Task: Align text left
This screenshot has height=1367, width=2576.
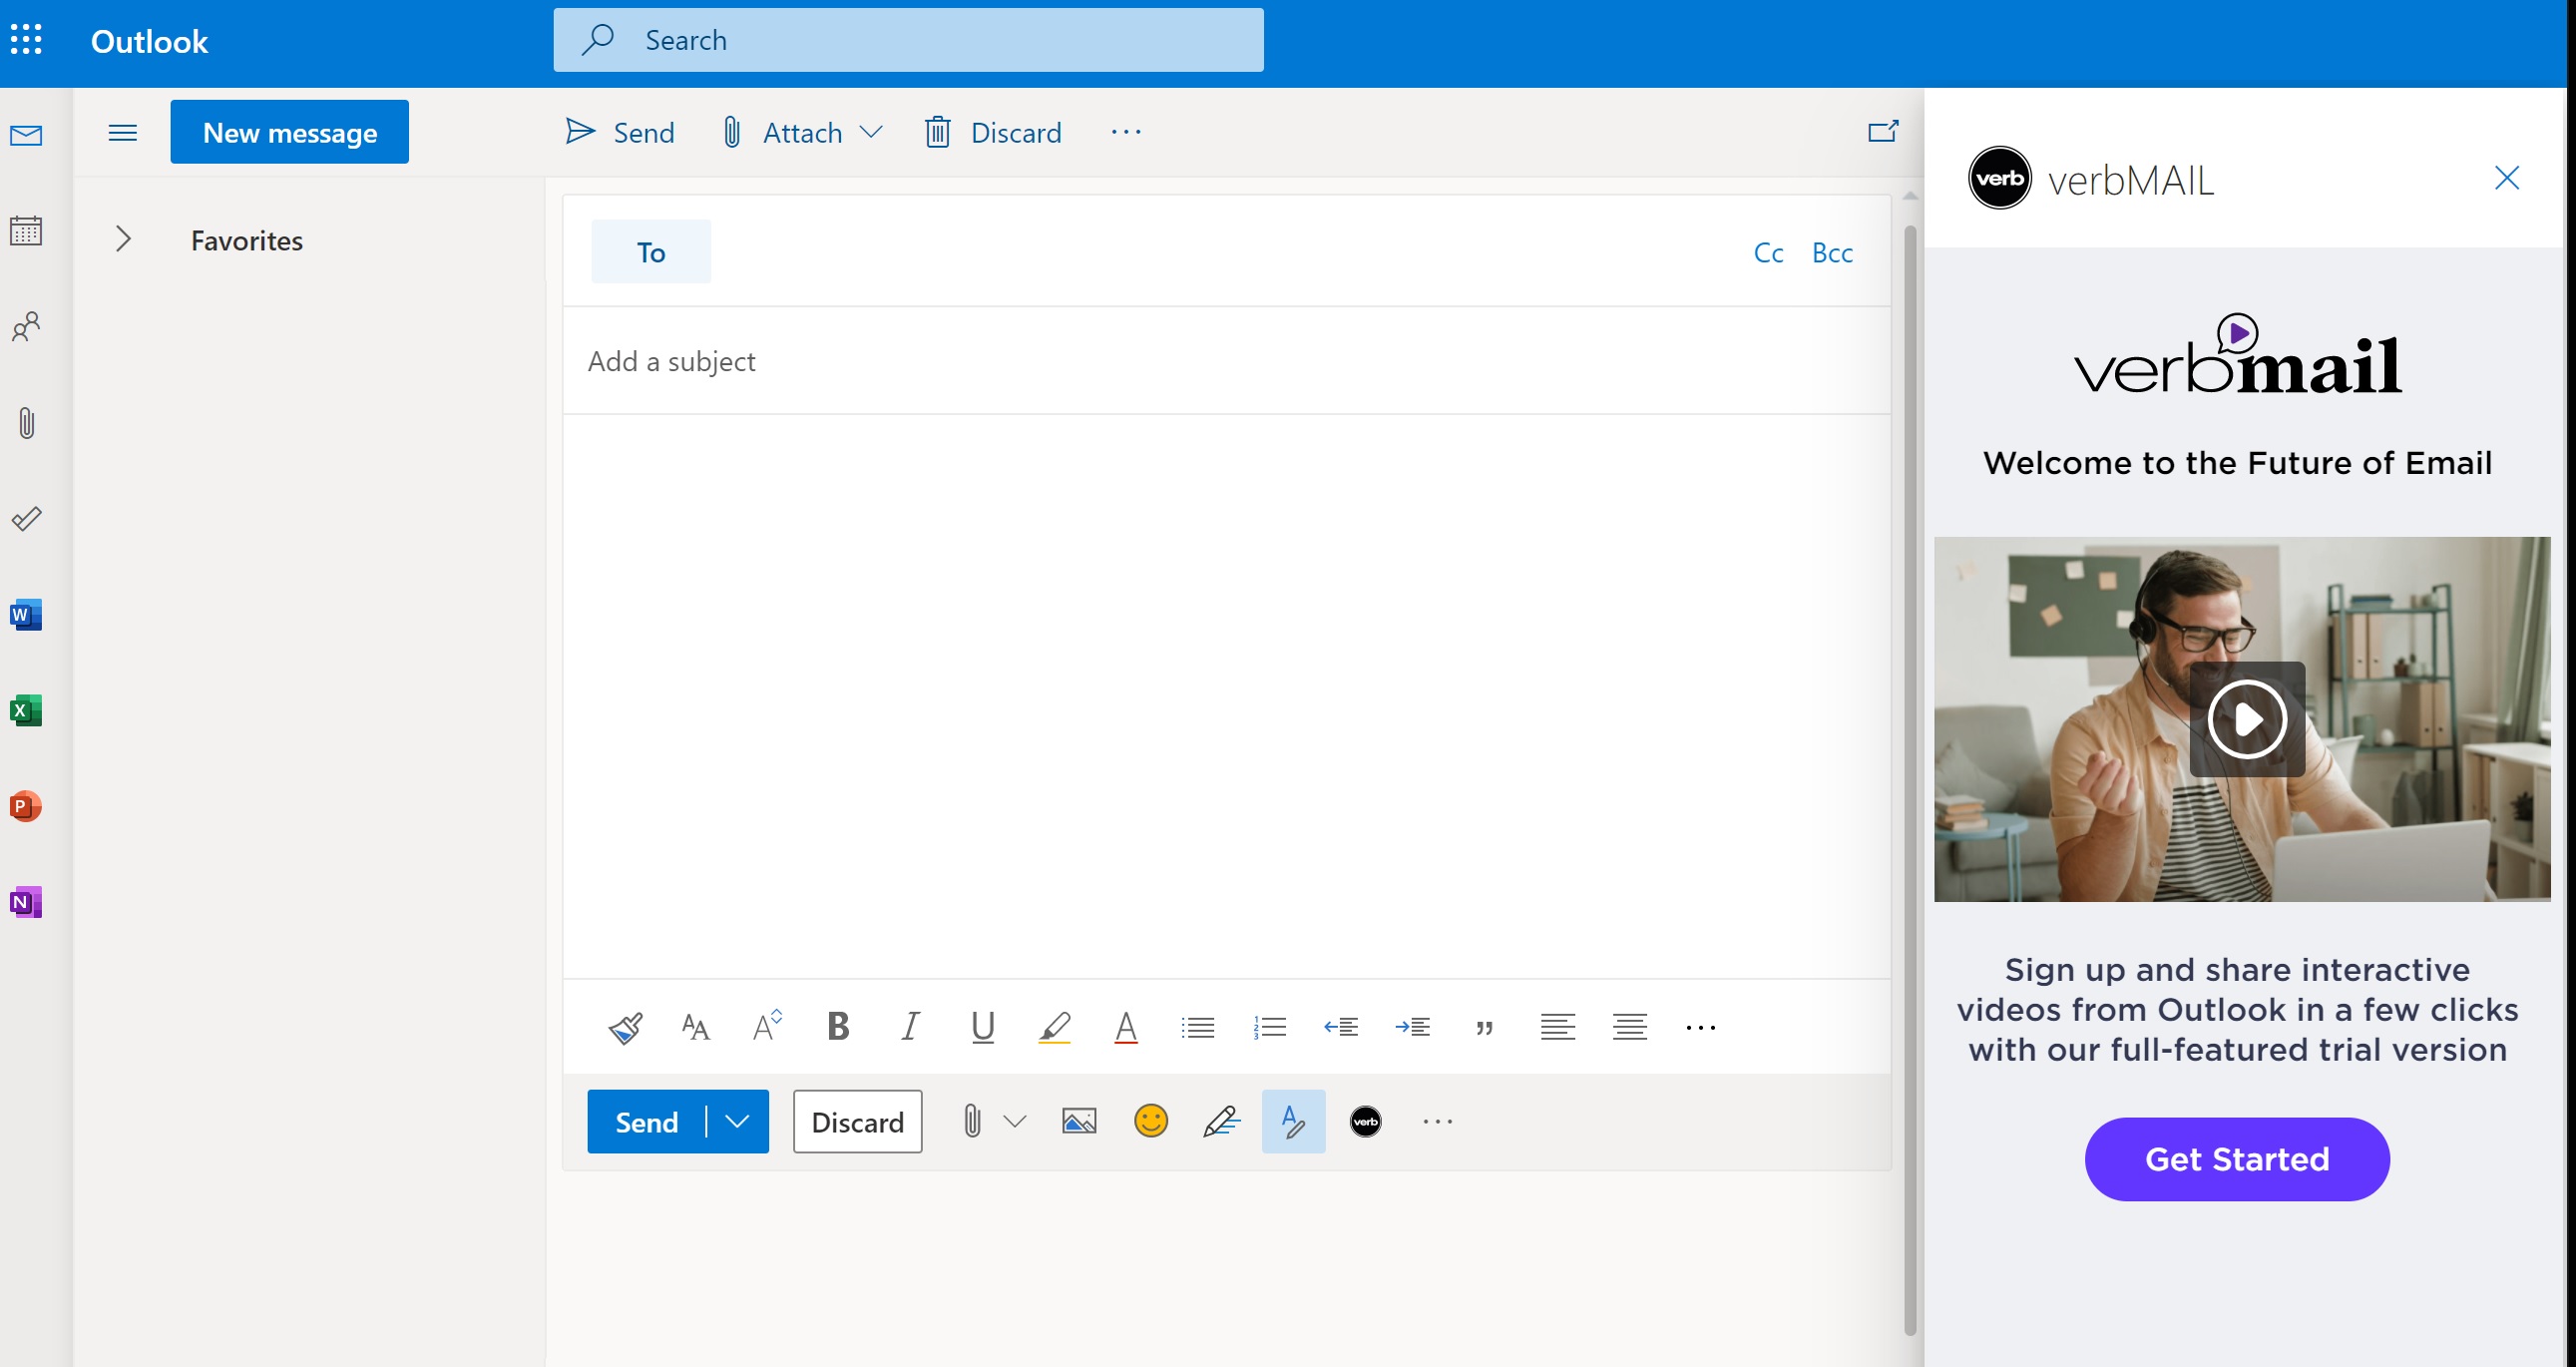Action: [x=1557, y=1027]
